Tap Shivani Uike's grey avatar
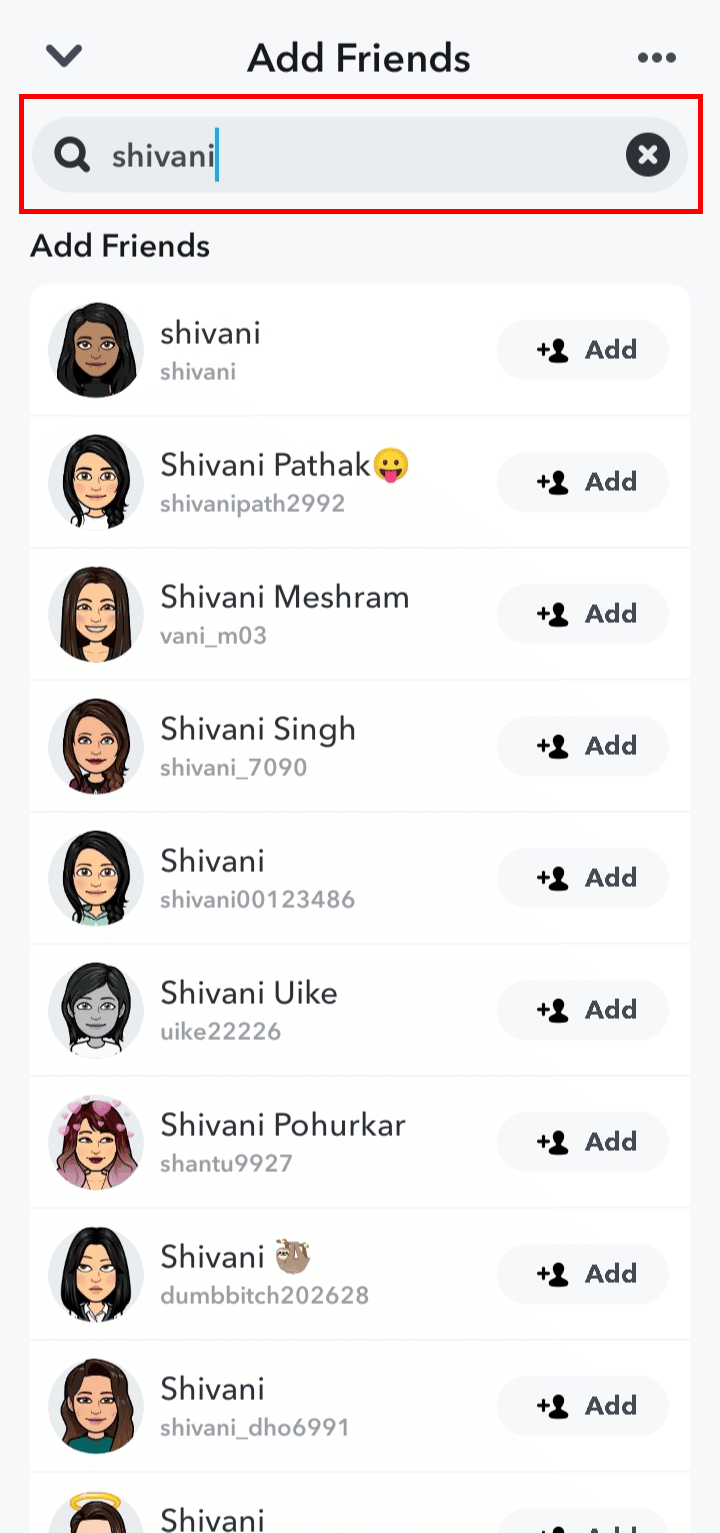Viewport: 720px width, 1533px height. 96,1010
